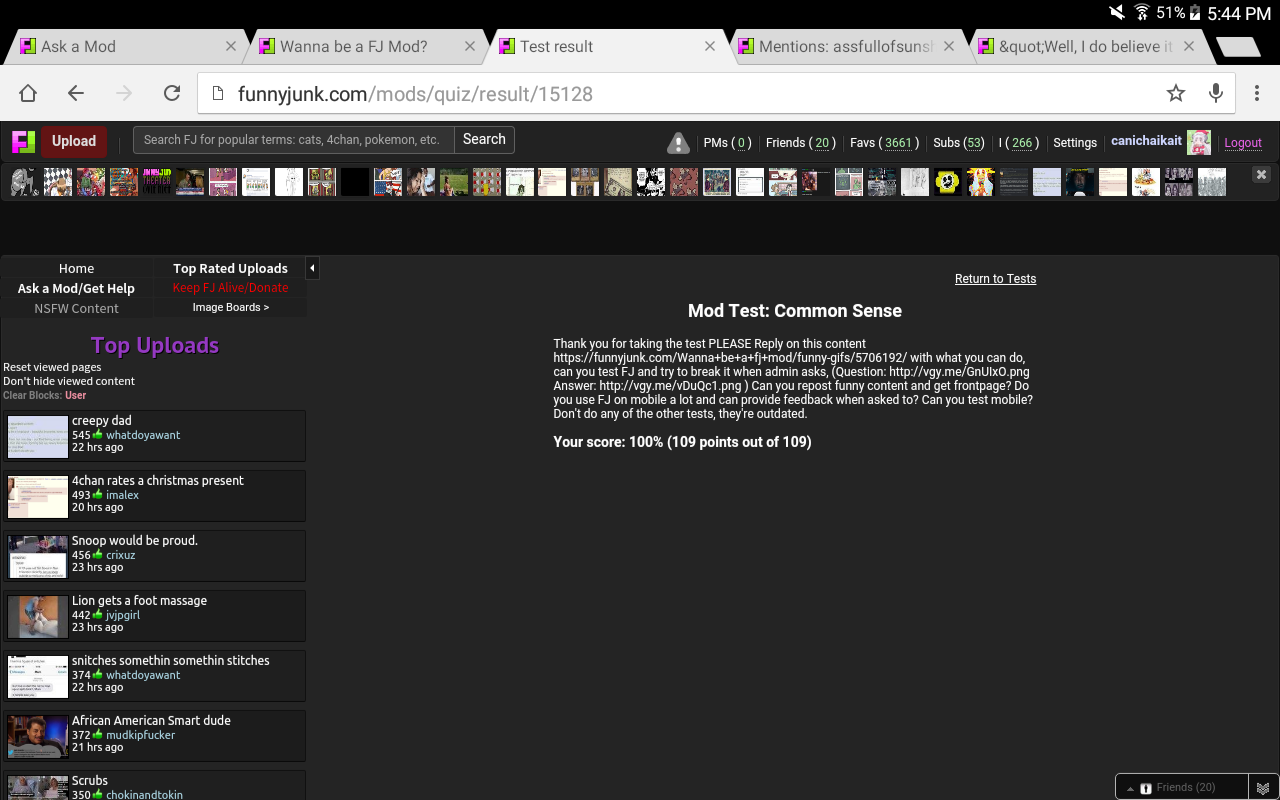The height and width of the screenshot is (800, 1280).
Task: Click the double-chevron chat bar icon
Action: coord(1263,788)
